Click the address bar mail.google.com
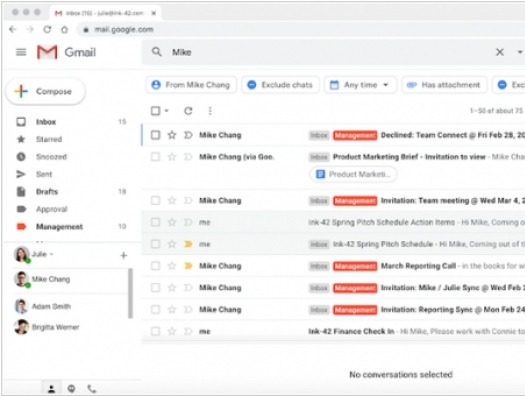 point(124,29)
